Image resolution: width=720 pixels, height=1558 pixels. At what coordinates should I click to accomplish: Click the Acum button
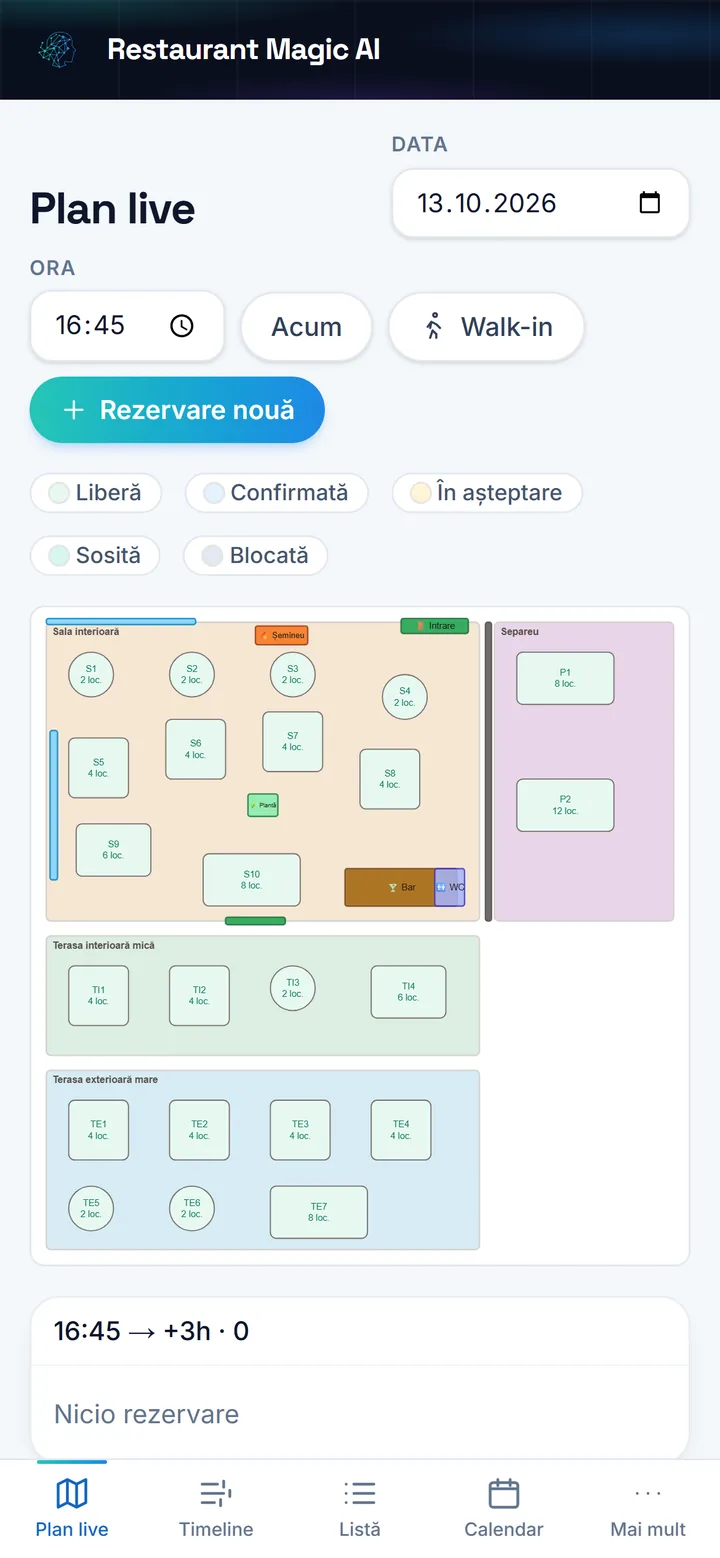click(x=307, y=327)
